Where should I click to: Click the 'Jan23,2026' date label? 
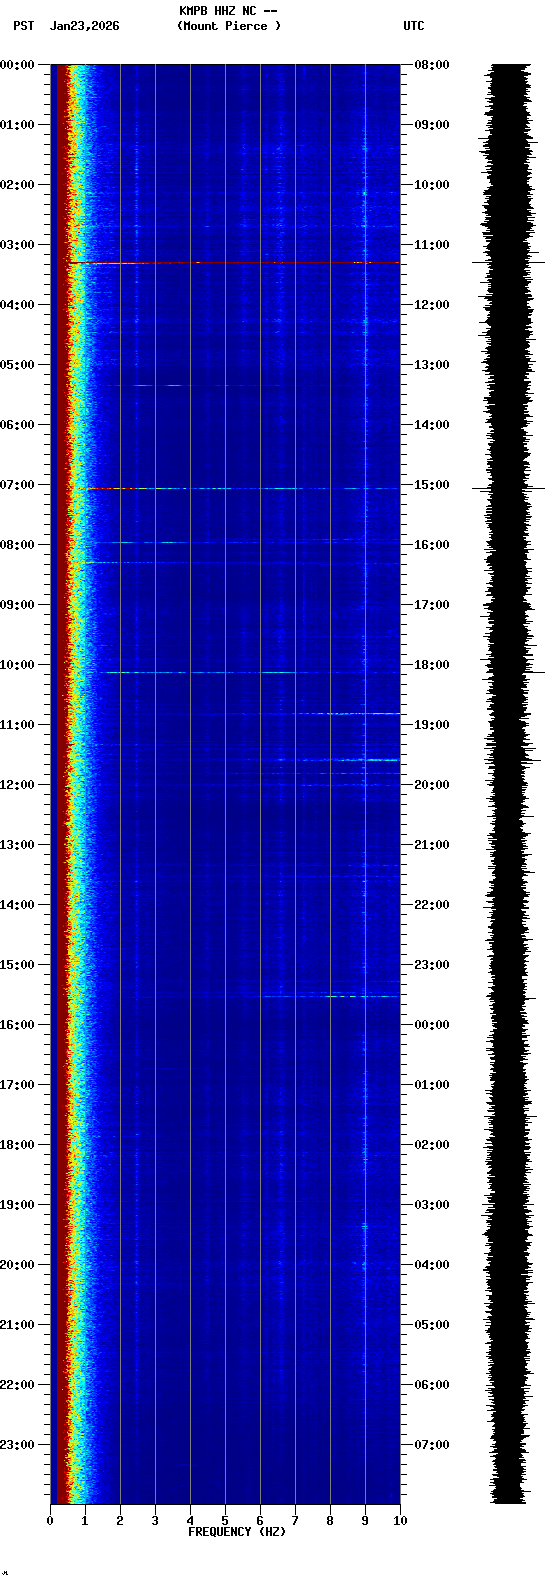pyautogui.click(x=85, y=26)
